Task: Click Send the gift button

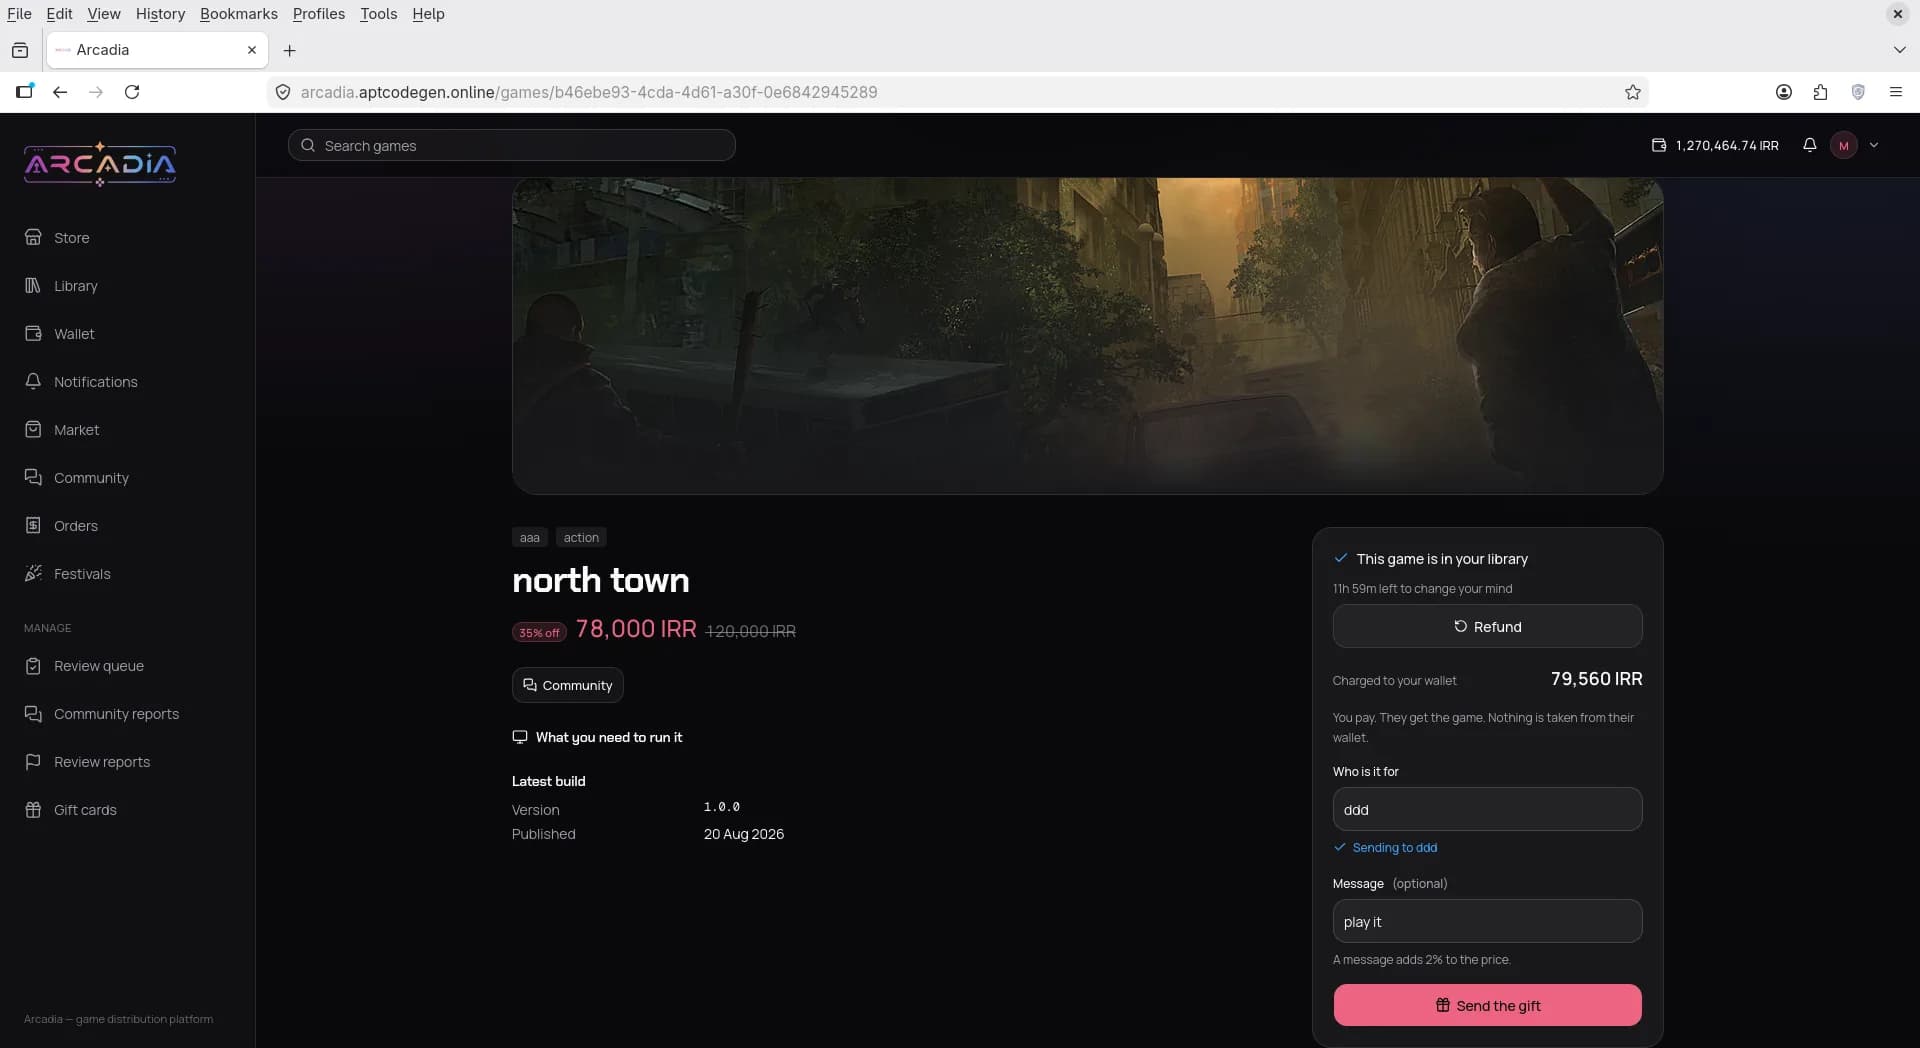Action: click(1487, 1005)
